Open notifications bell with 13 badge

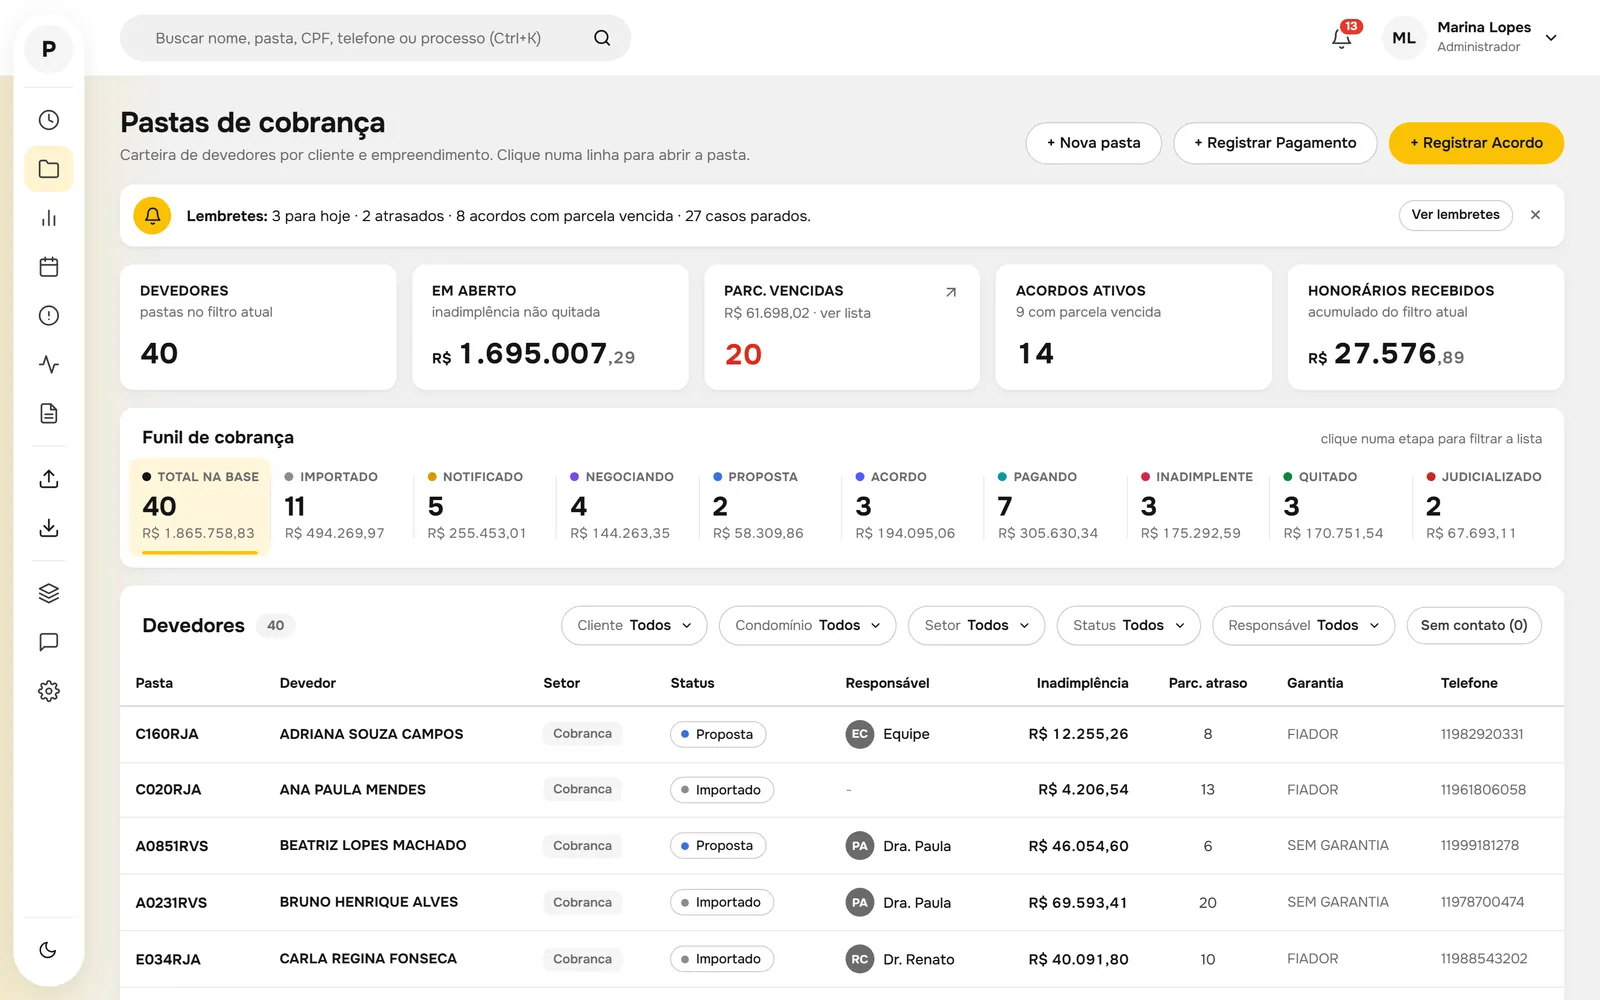click(x=1342, y=38)
